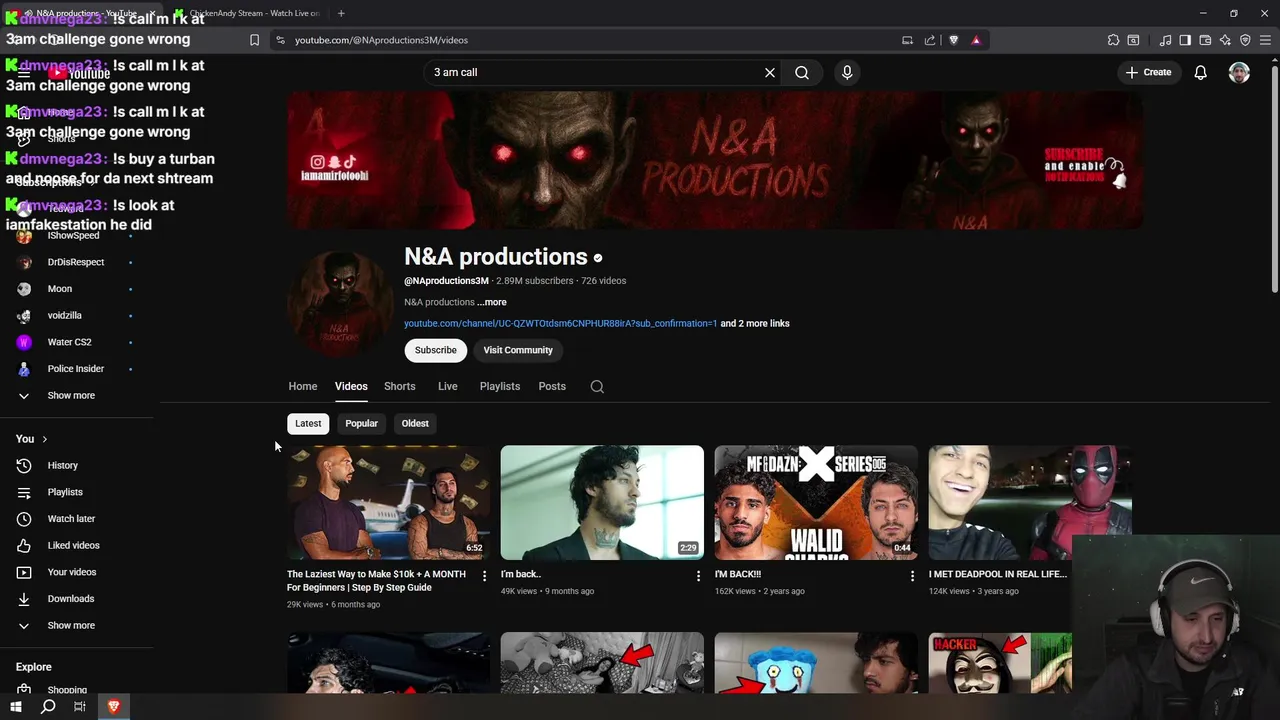Bookmark this page in Brave
The image size is (1280, 720).
pos(254,40)
